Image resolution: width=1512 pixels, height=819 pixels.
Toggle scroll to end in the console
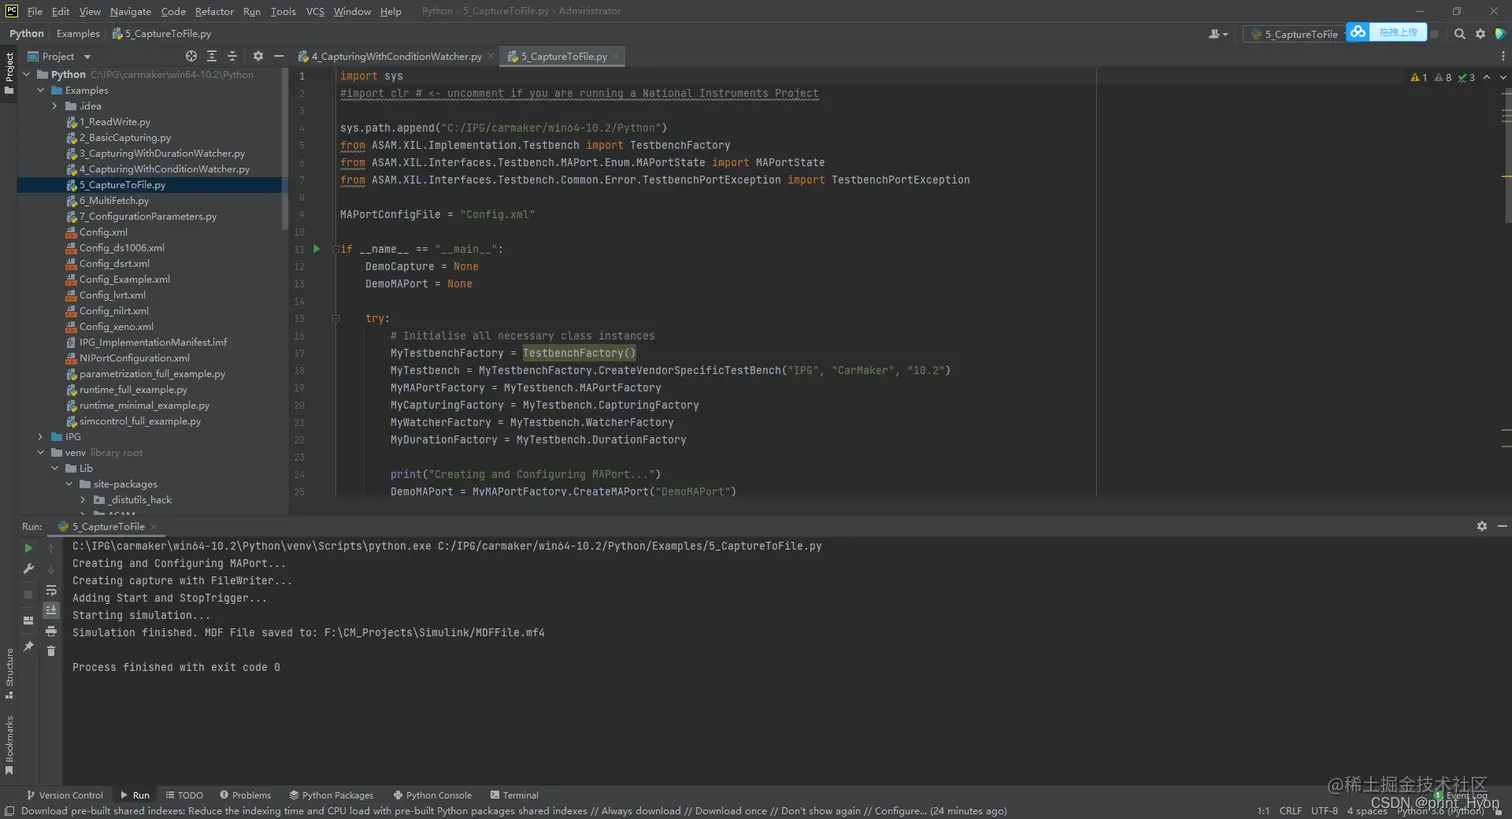point(51,610)
